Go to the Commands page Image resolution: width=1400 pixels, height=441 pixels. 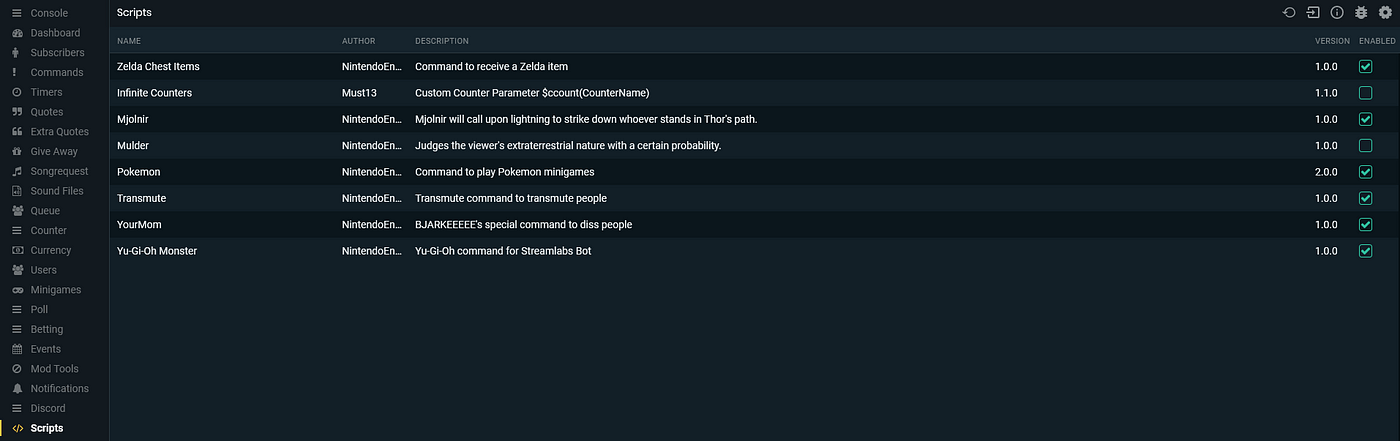(55, 72)
